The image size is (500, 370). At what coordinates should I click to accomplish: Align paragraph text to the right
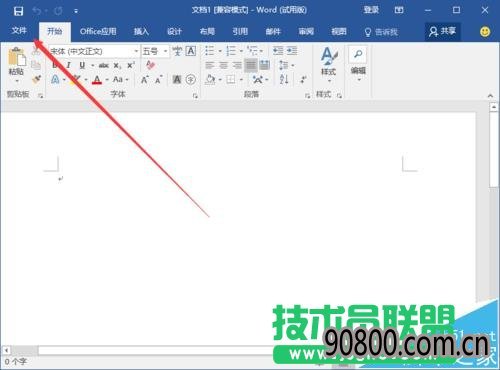[237, 65]
